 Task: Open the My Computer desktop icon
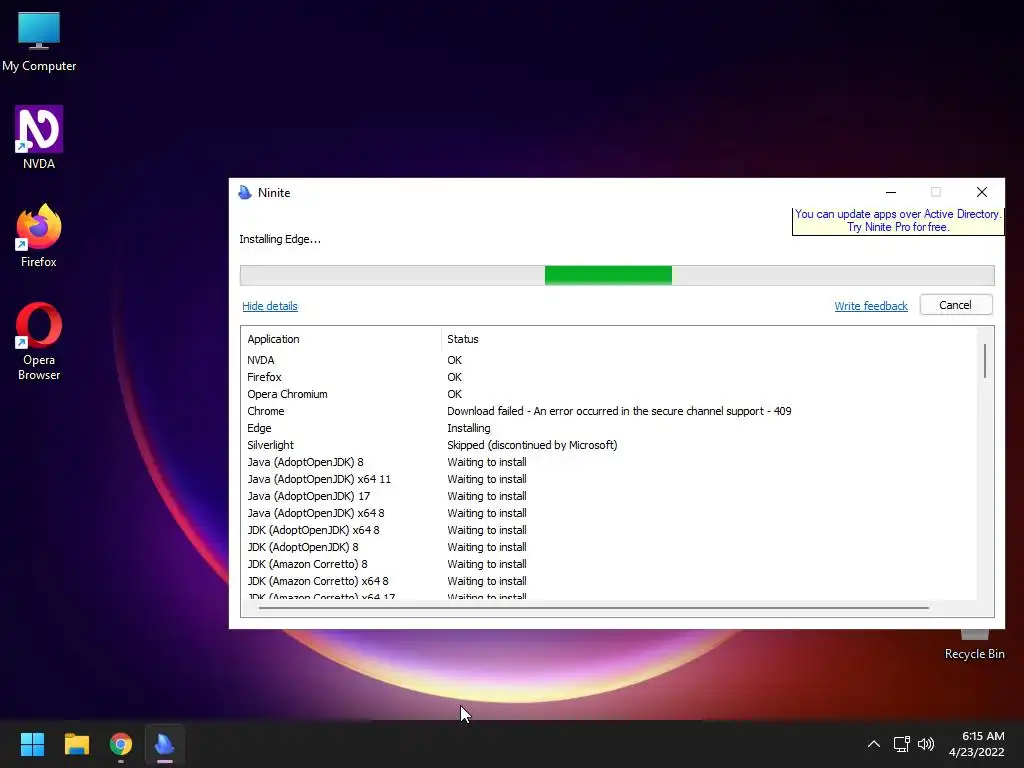(39, 42)
